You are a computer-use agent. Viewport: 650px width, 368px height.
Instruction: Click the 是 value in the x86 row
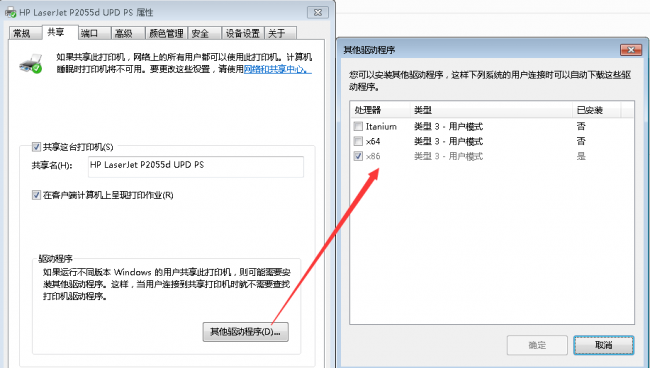coord(581,156)
